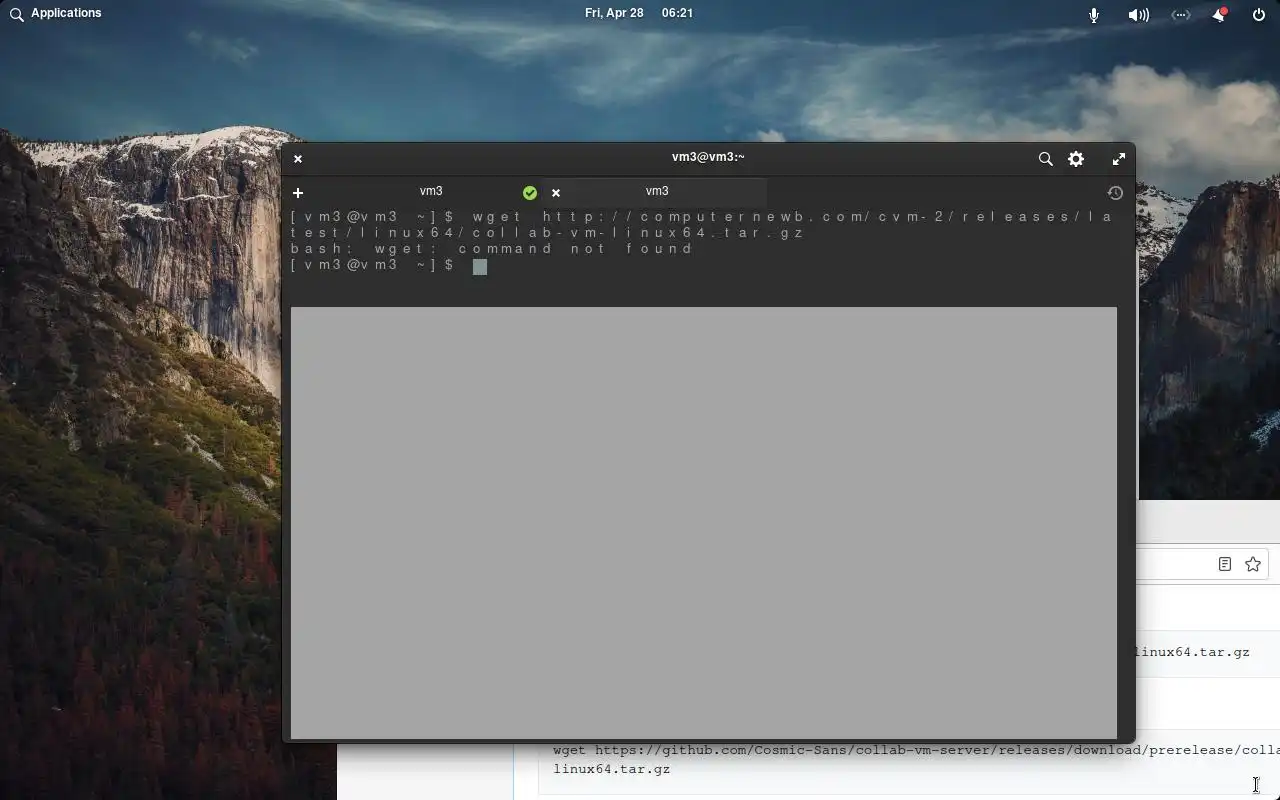This screenshot has width=1280, height=800.
Task: Click the wget computernewb.com command line
Action: [x=702, y=225]
